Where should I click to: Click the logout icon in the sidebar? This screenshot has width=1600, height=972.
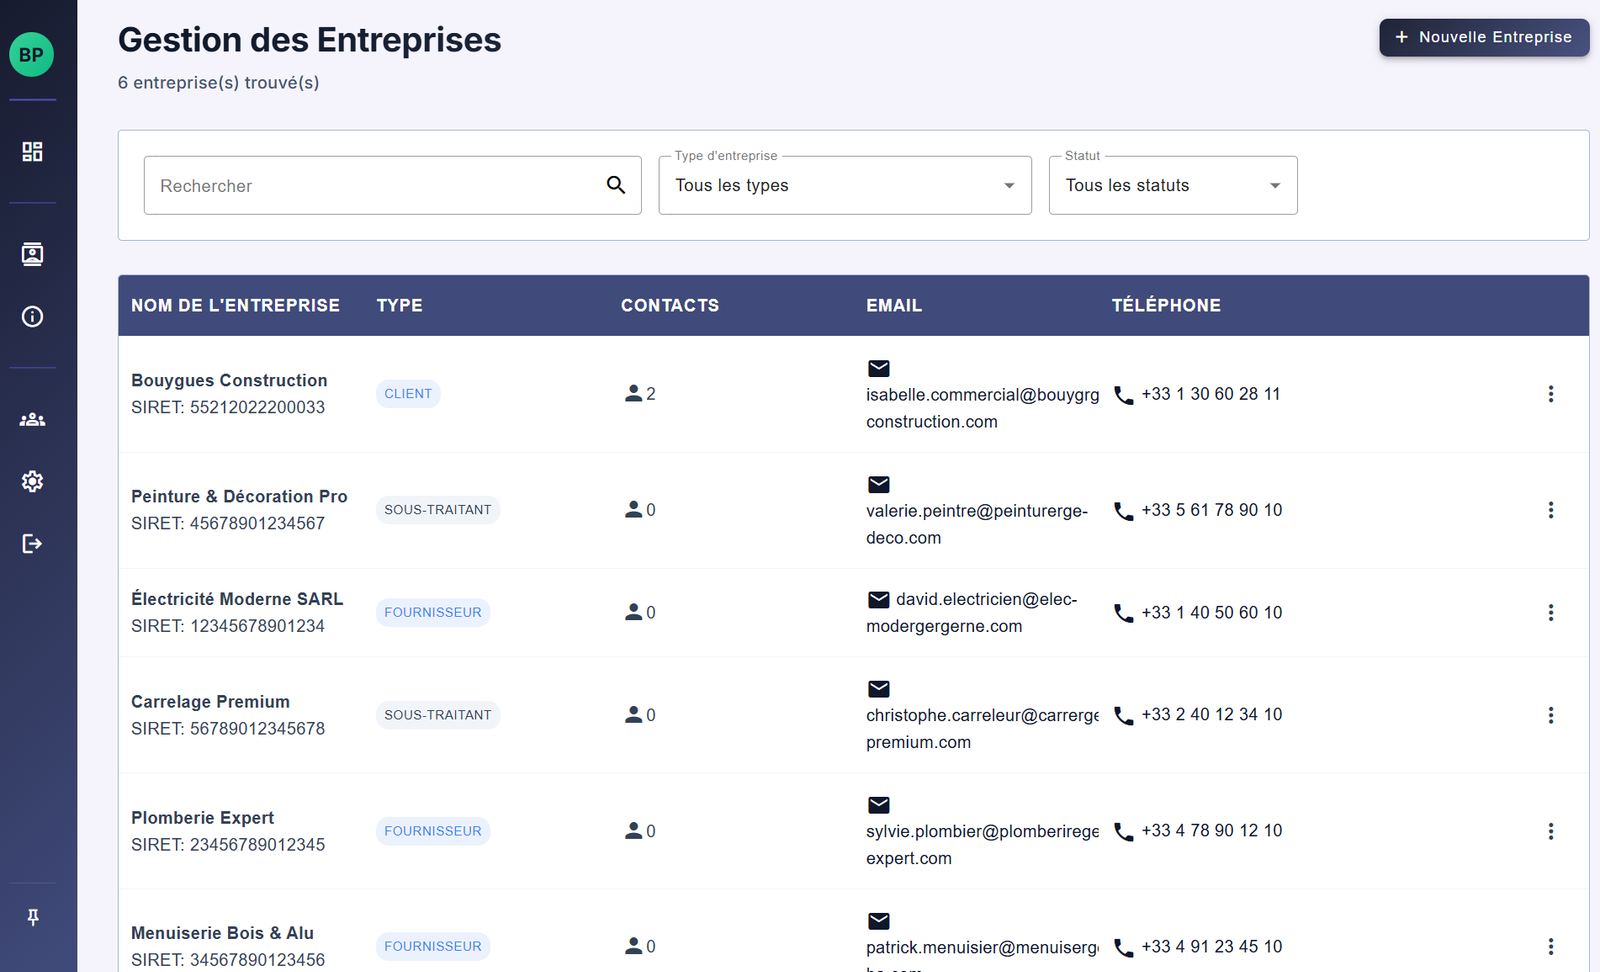[32, 543]
